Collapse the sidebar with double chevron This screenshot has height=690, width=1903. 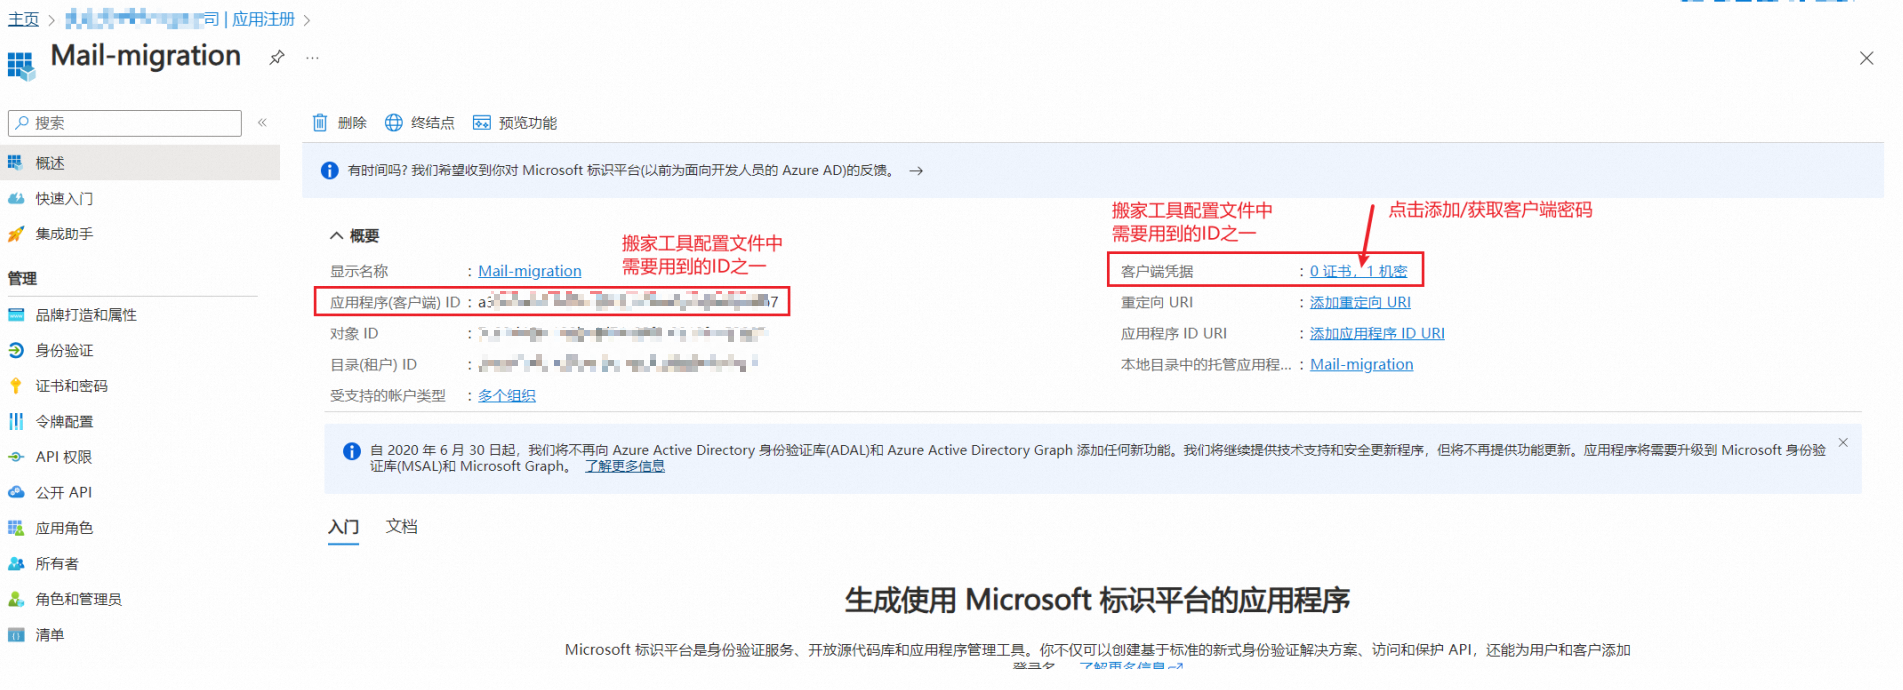point(263,123)
